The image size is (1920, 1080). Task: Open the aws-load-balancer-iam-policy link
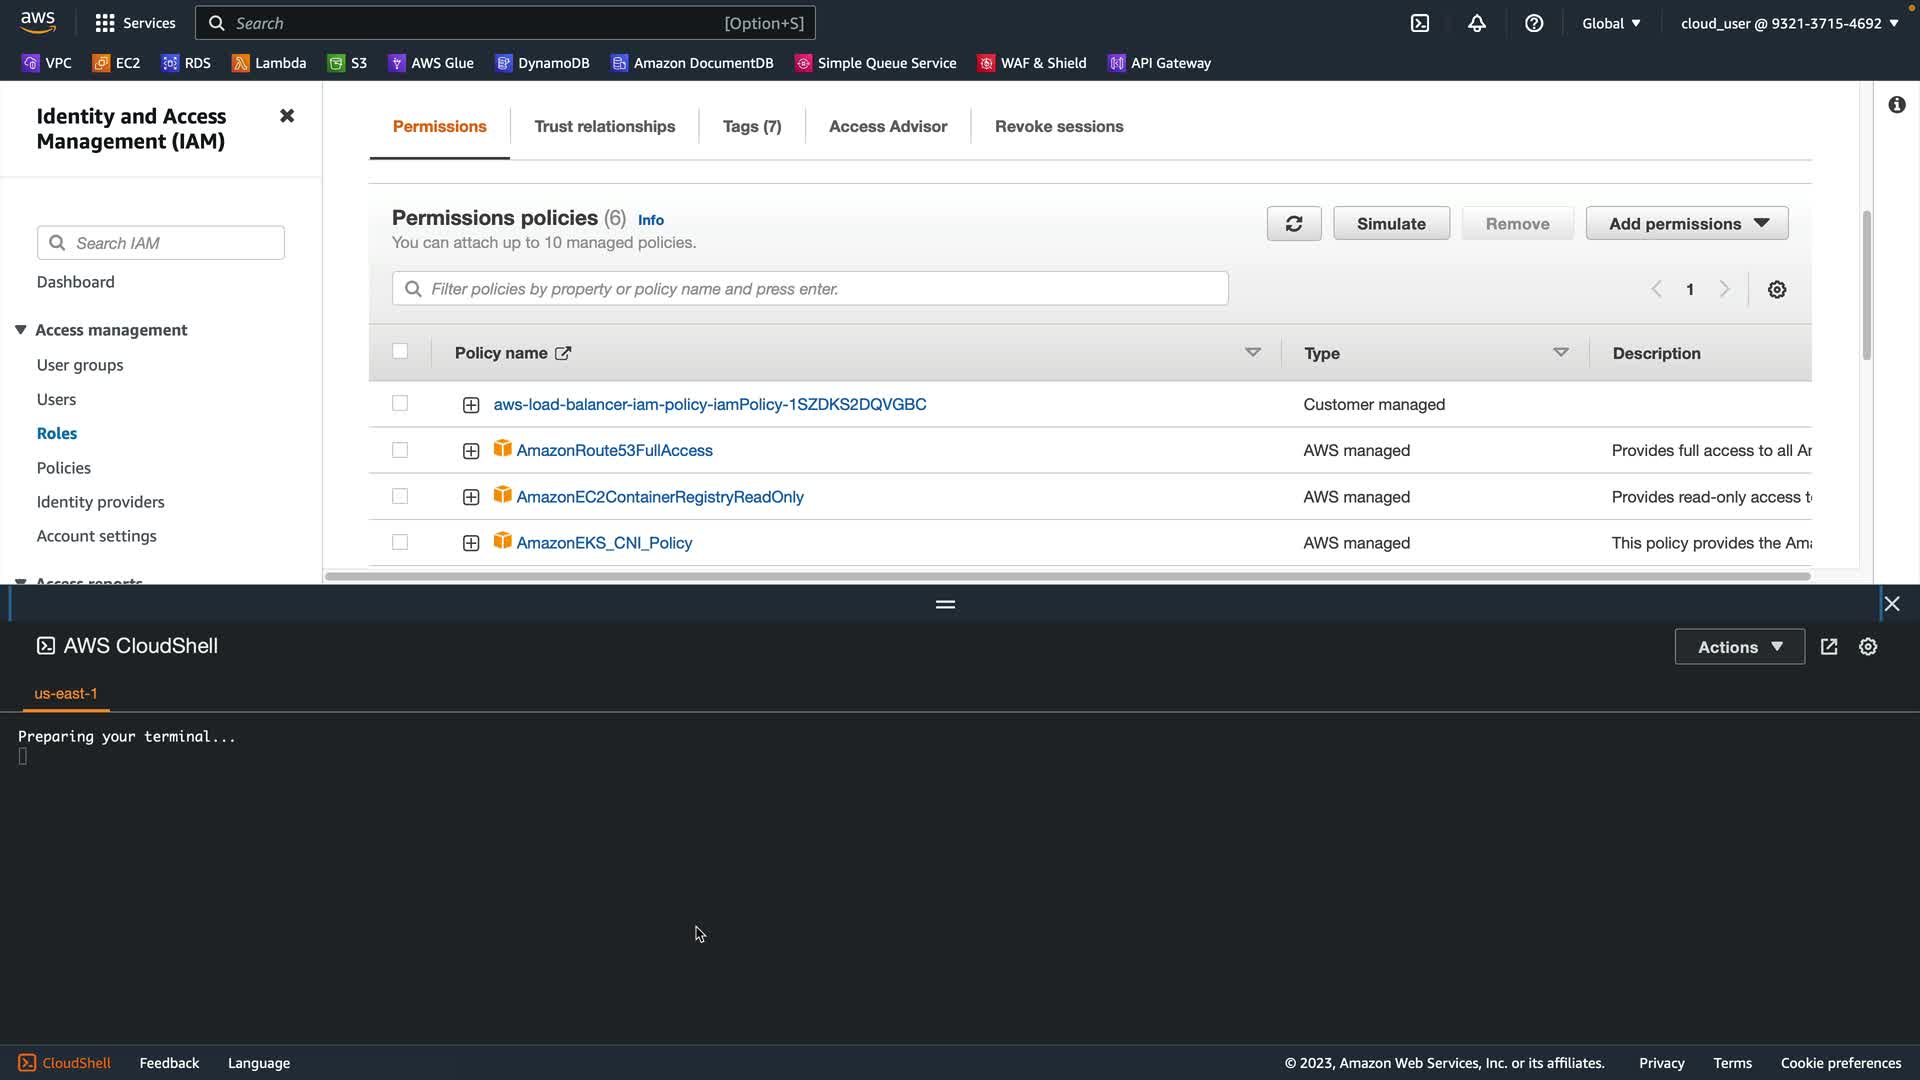tap(709, 404)
